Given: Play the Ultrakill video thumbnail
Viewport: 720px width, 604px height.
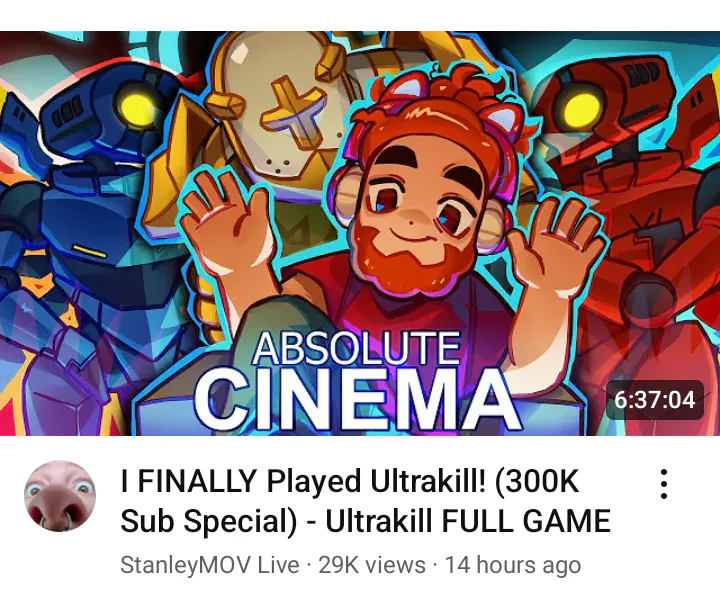Looking at the screenshot, I should coord(360,233).
